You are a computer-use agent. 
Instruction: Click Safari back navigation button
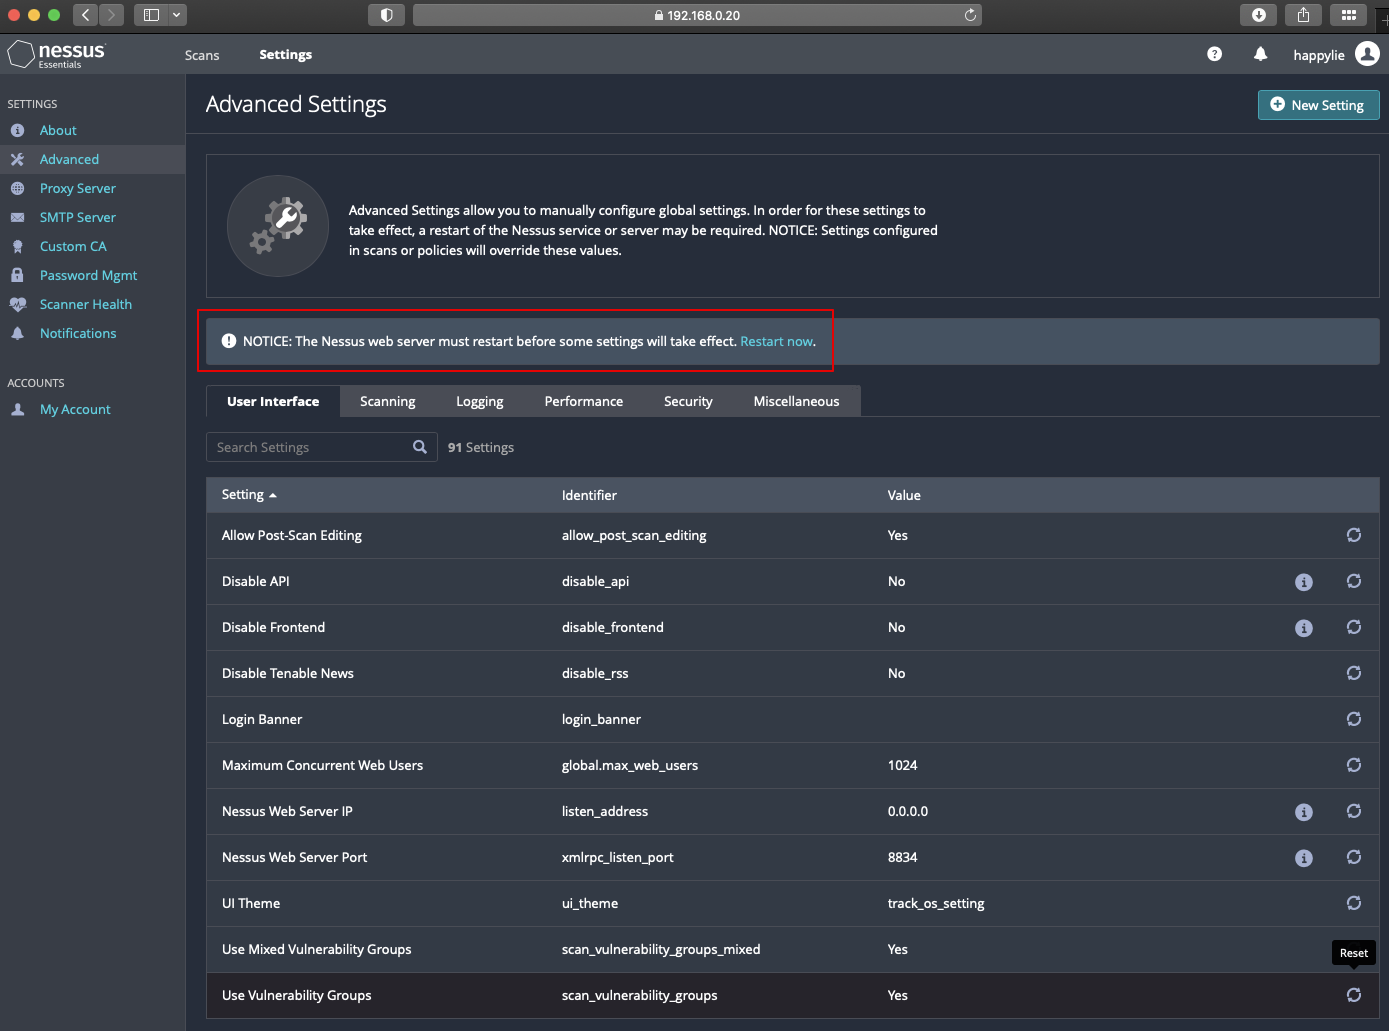tap(86, 15)
